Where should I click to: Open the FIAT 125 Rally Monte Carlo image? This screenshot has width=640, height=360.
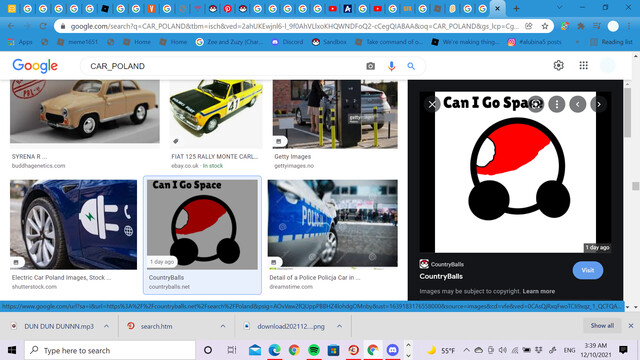click(216, 113)
